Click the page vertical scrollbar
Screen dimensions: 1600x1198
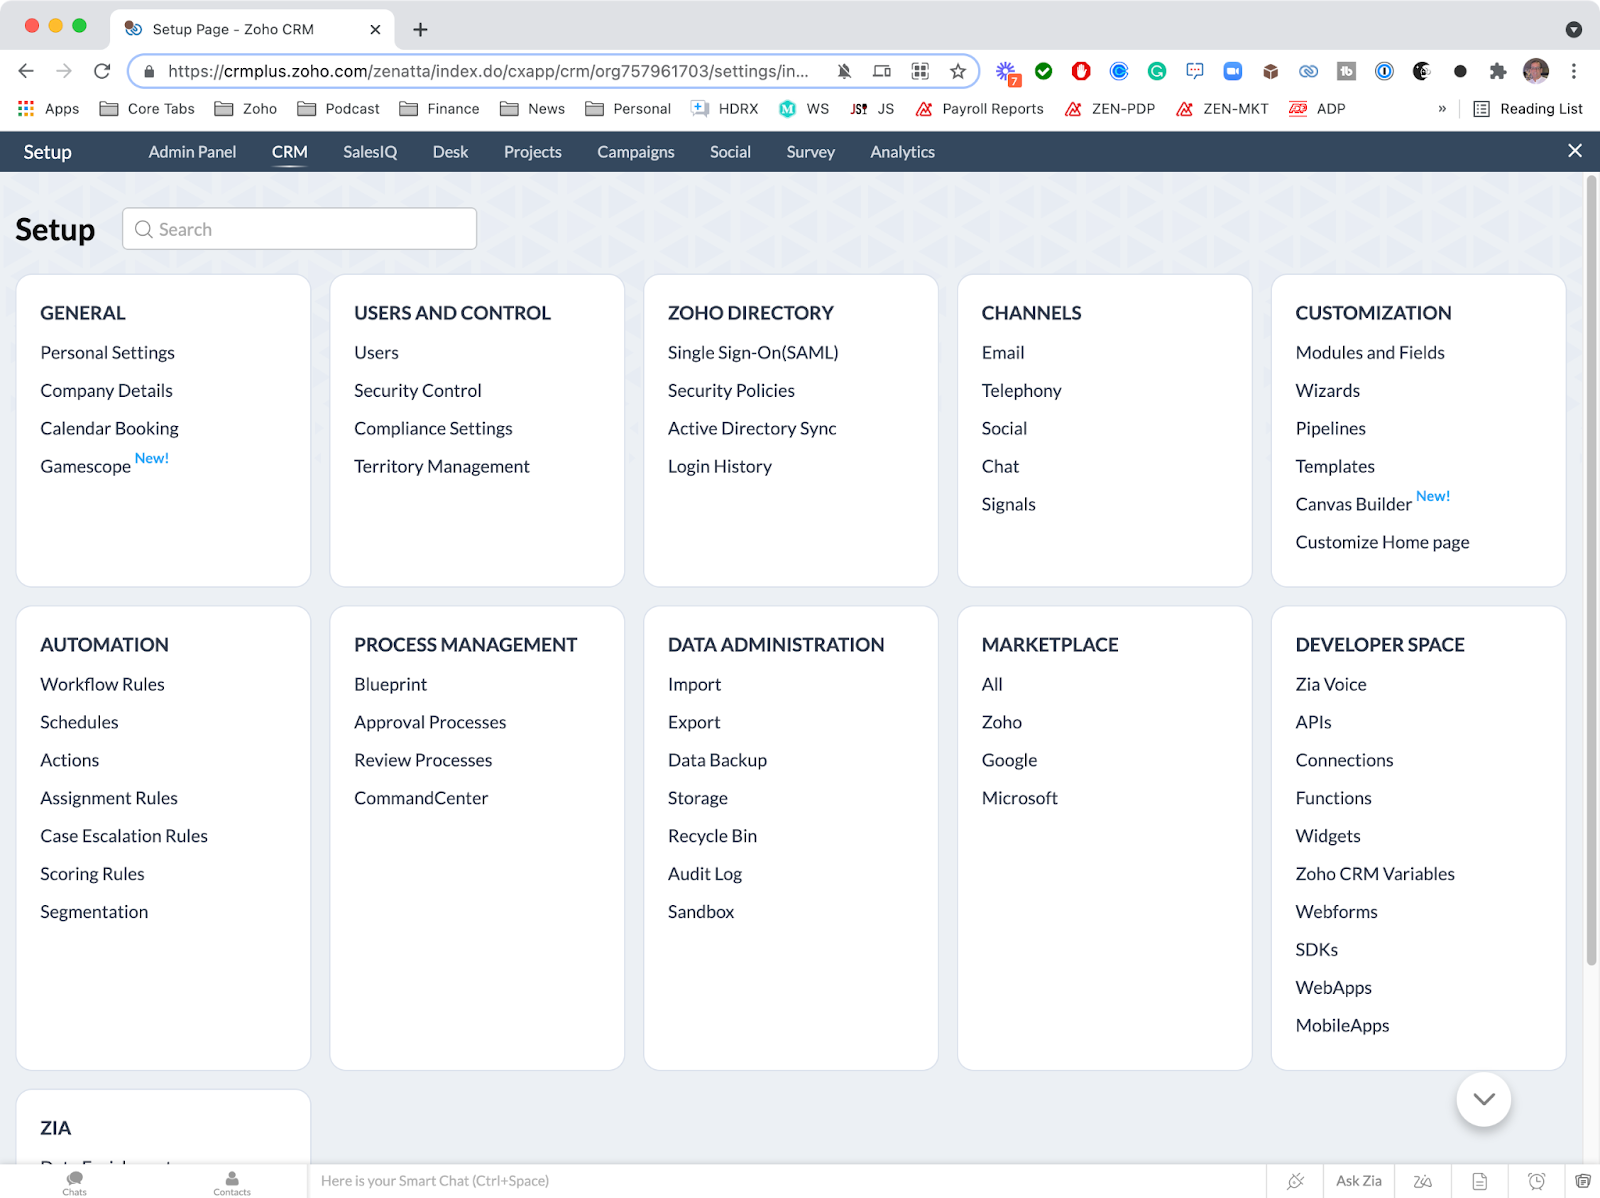click(1591, 570)
